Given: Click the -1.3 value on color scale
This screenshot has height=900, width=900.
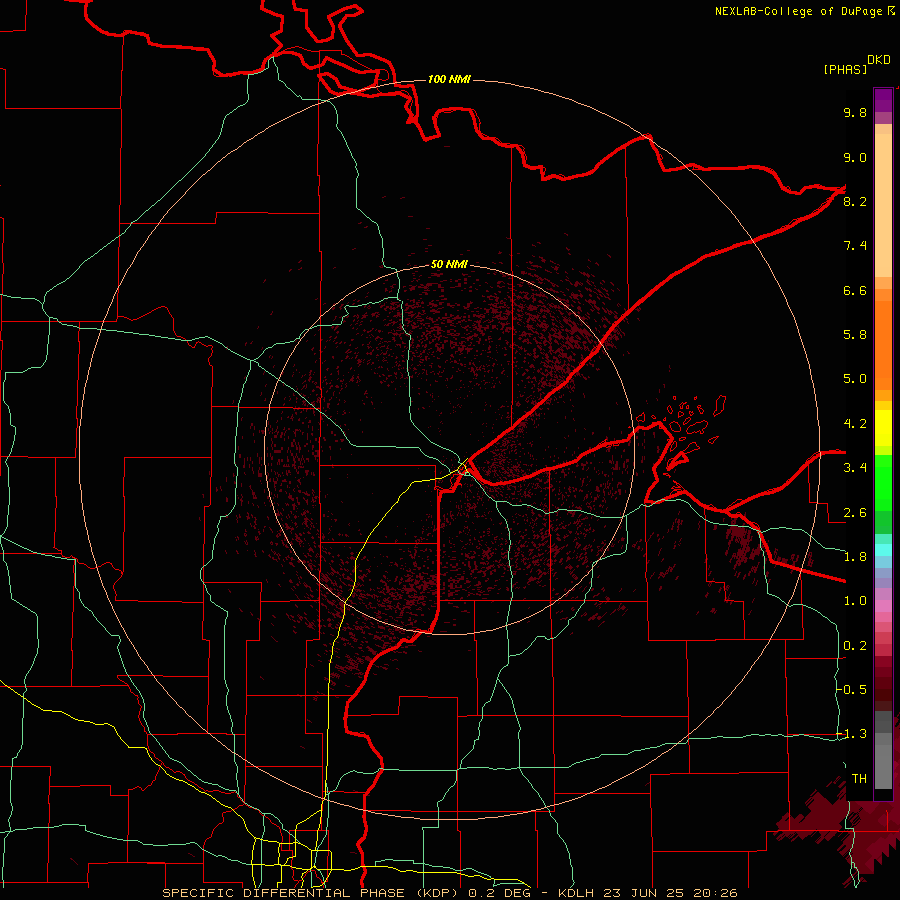Looking at the screenshot, I should click(852, 734).
